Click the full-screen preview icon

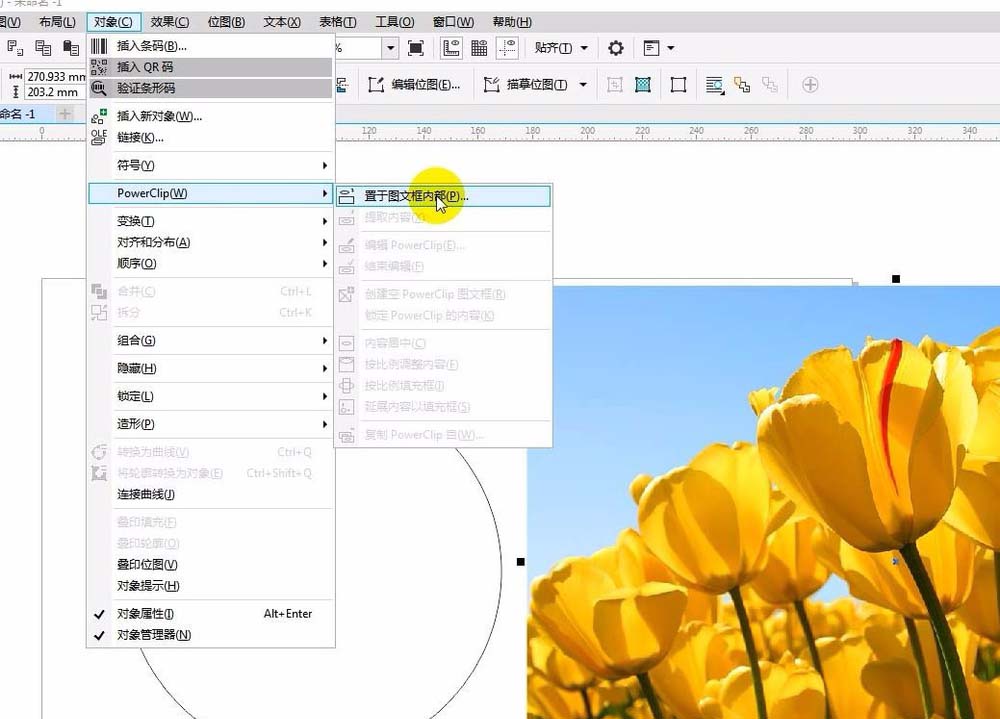pyautogui.click(x=416, y=48)
